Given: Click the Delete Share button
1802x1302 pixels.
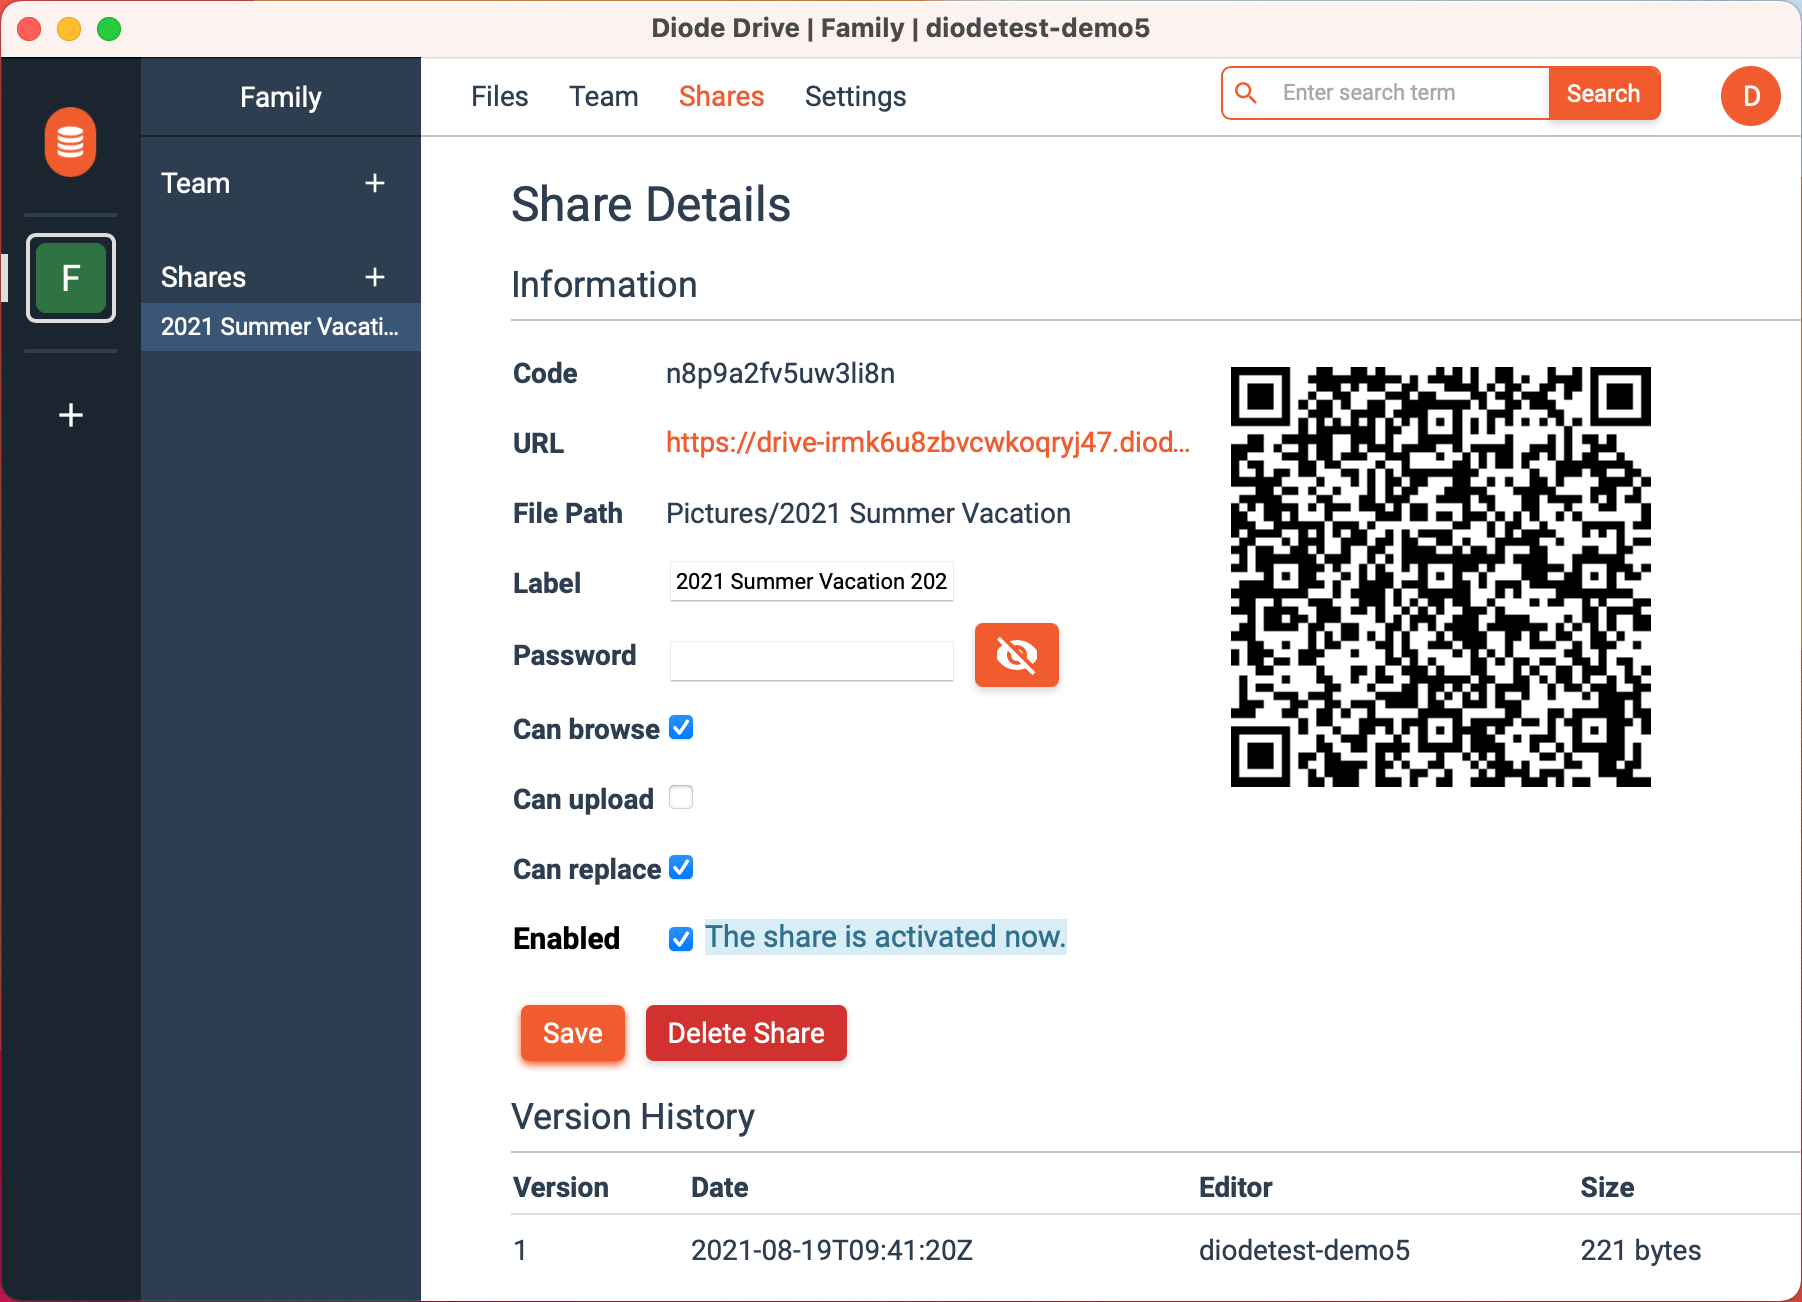Looking at the screenshot, I should click(746, 1033).
